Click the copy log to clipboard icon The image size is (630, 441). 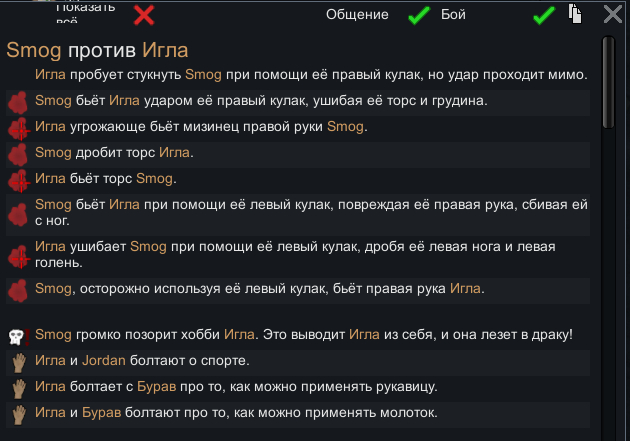(x=575, y=14)
